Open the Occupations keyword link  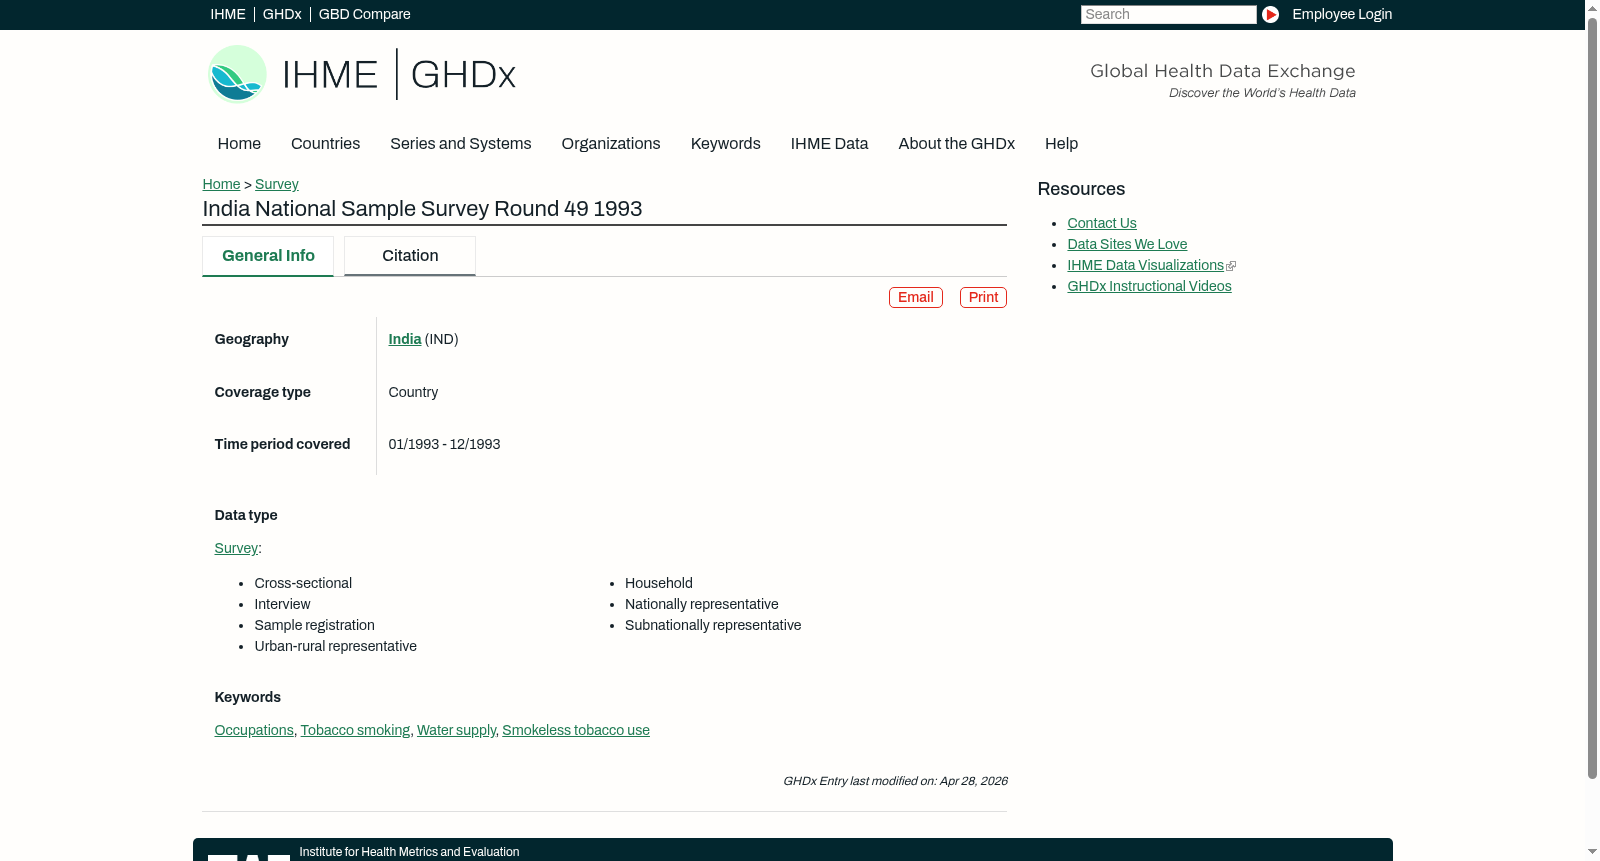(254, 730)
